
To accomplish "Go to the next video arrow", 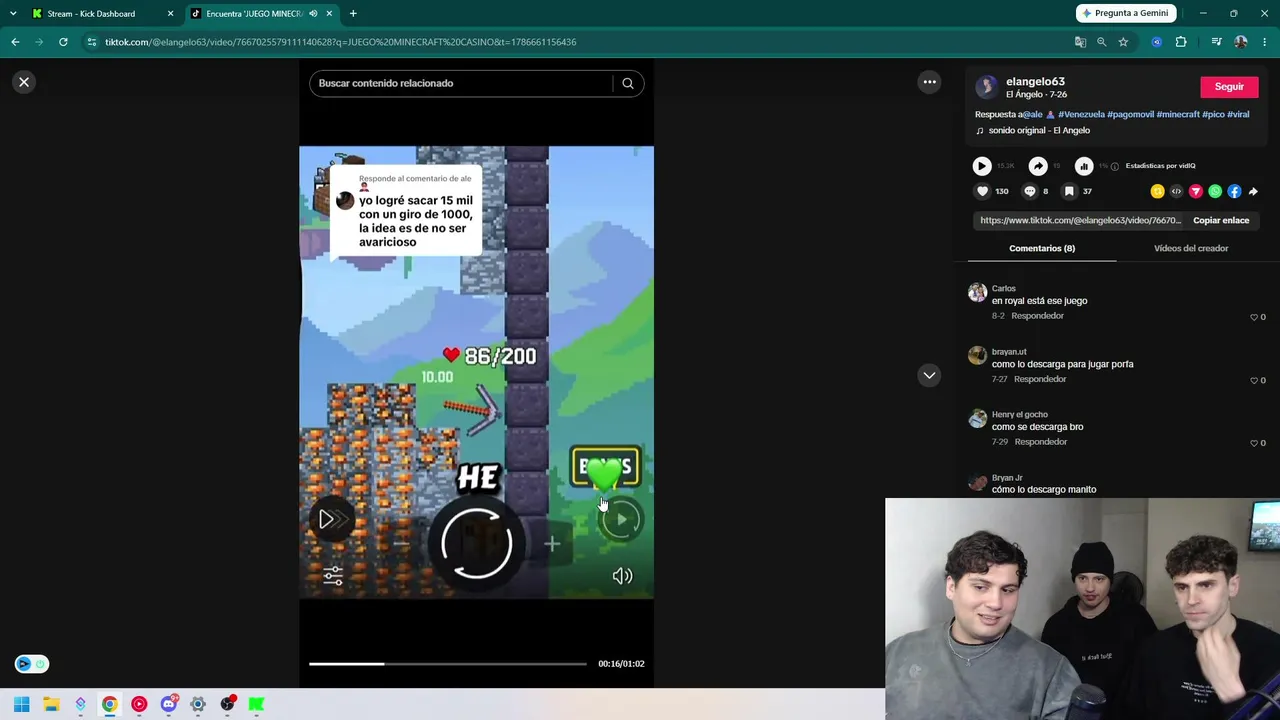I will [x=929, y=375].
